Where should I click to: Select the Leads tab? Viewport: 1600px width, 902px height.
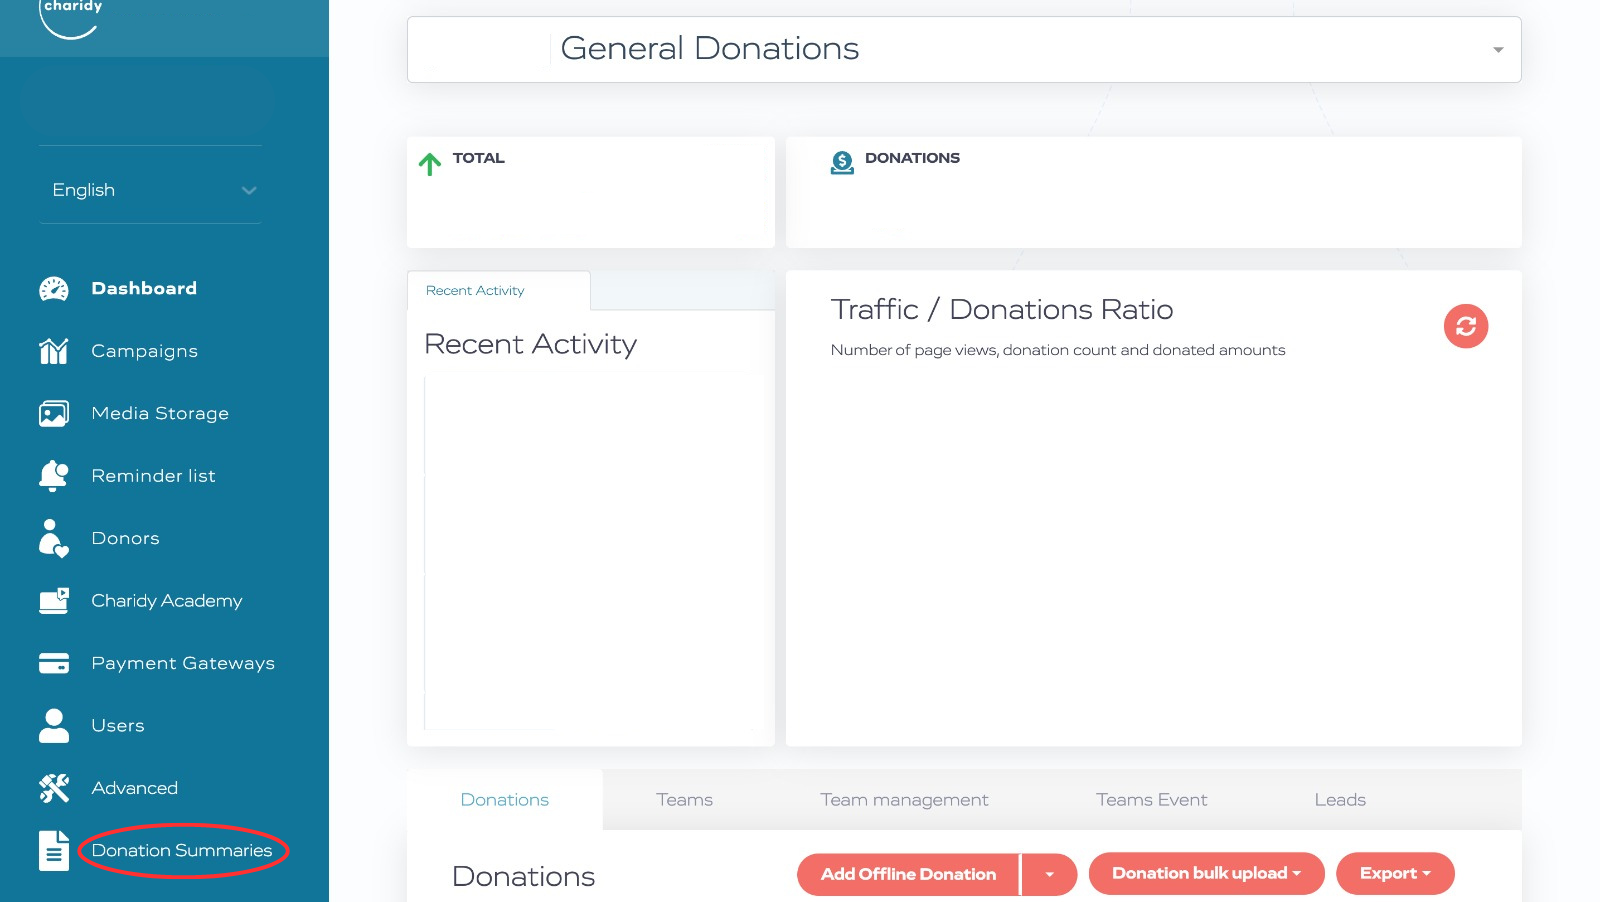pos(1339,800)
